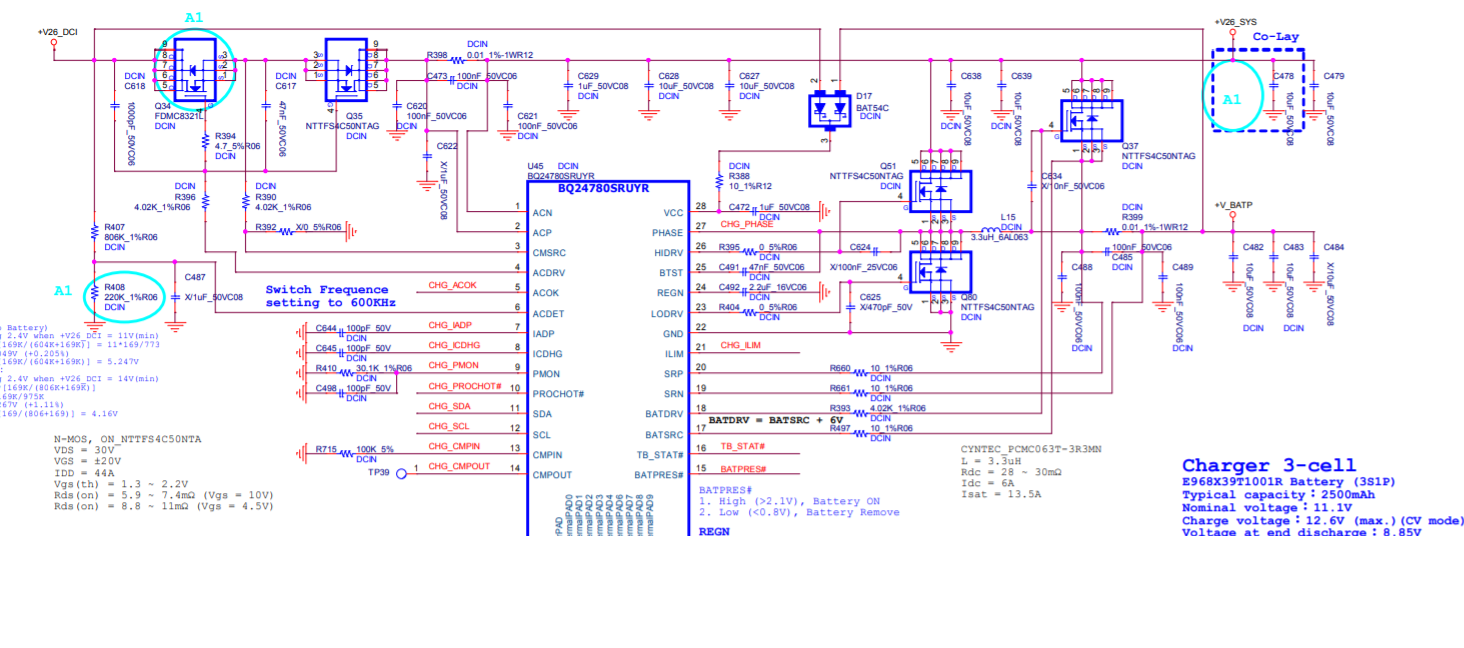Click the Q35 designator text
This screenshot has width=1464, height=648.
coord(354,116)
